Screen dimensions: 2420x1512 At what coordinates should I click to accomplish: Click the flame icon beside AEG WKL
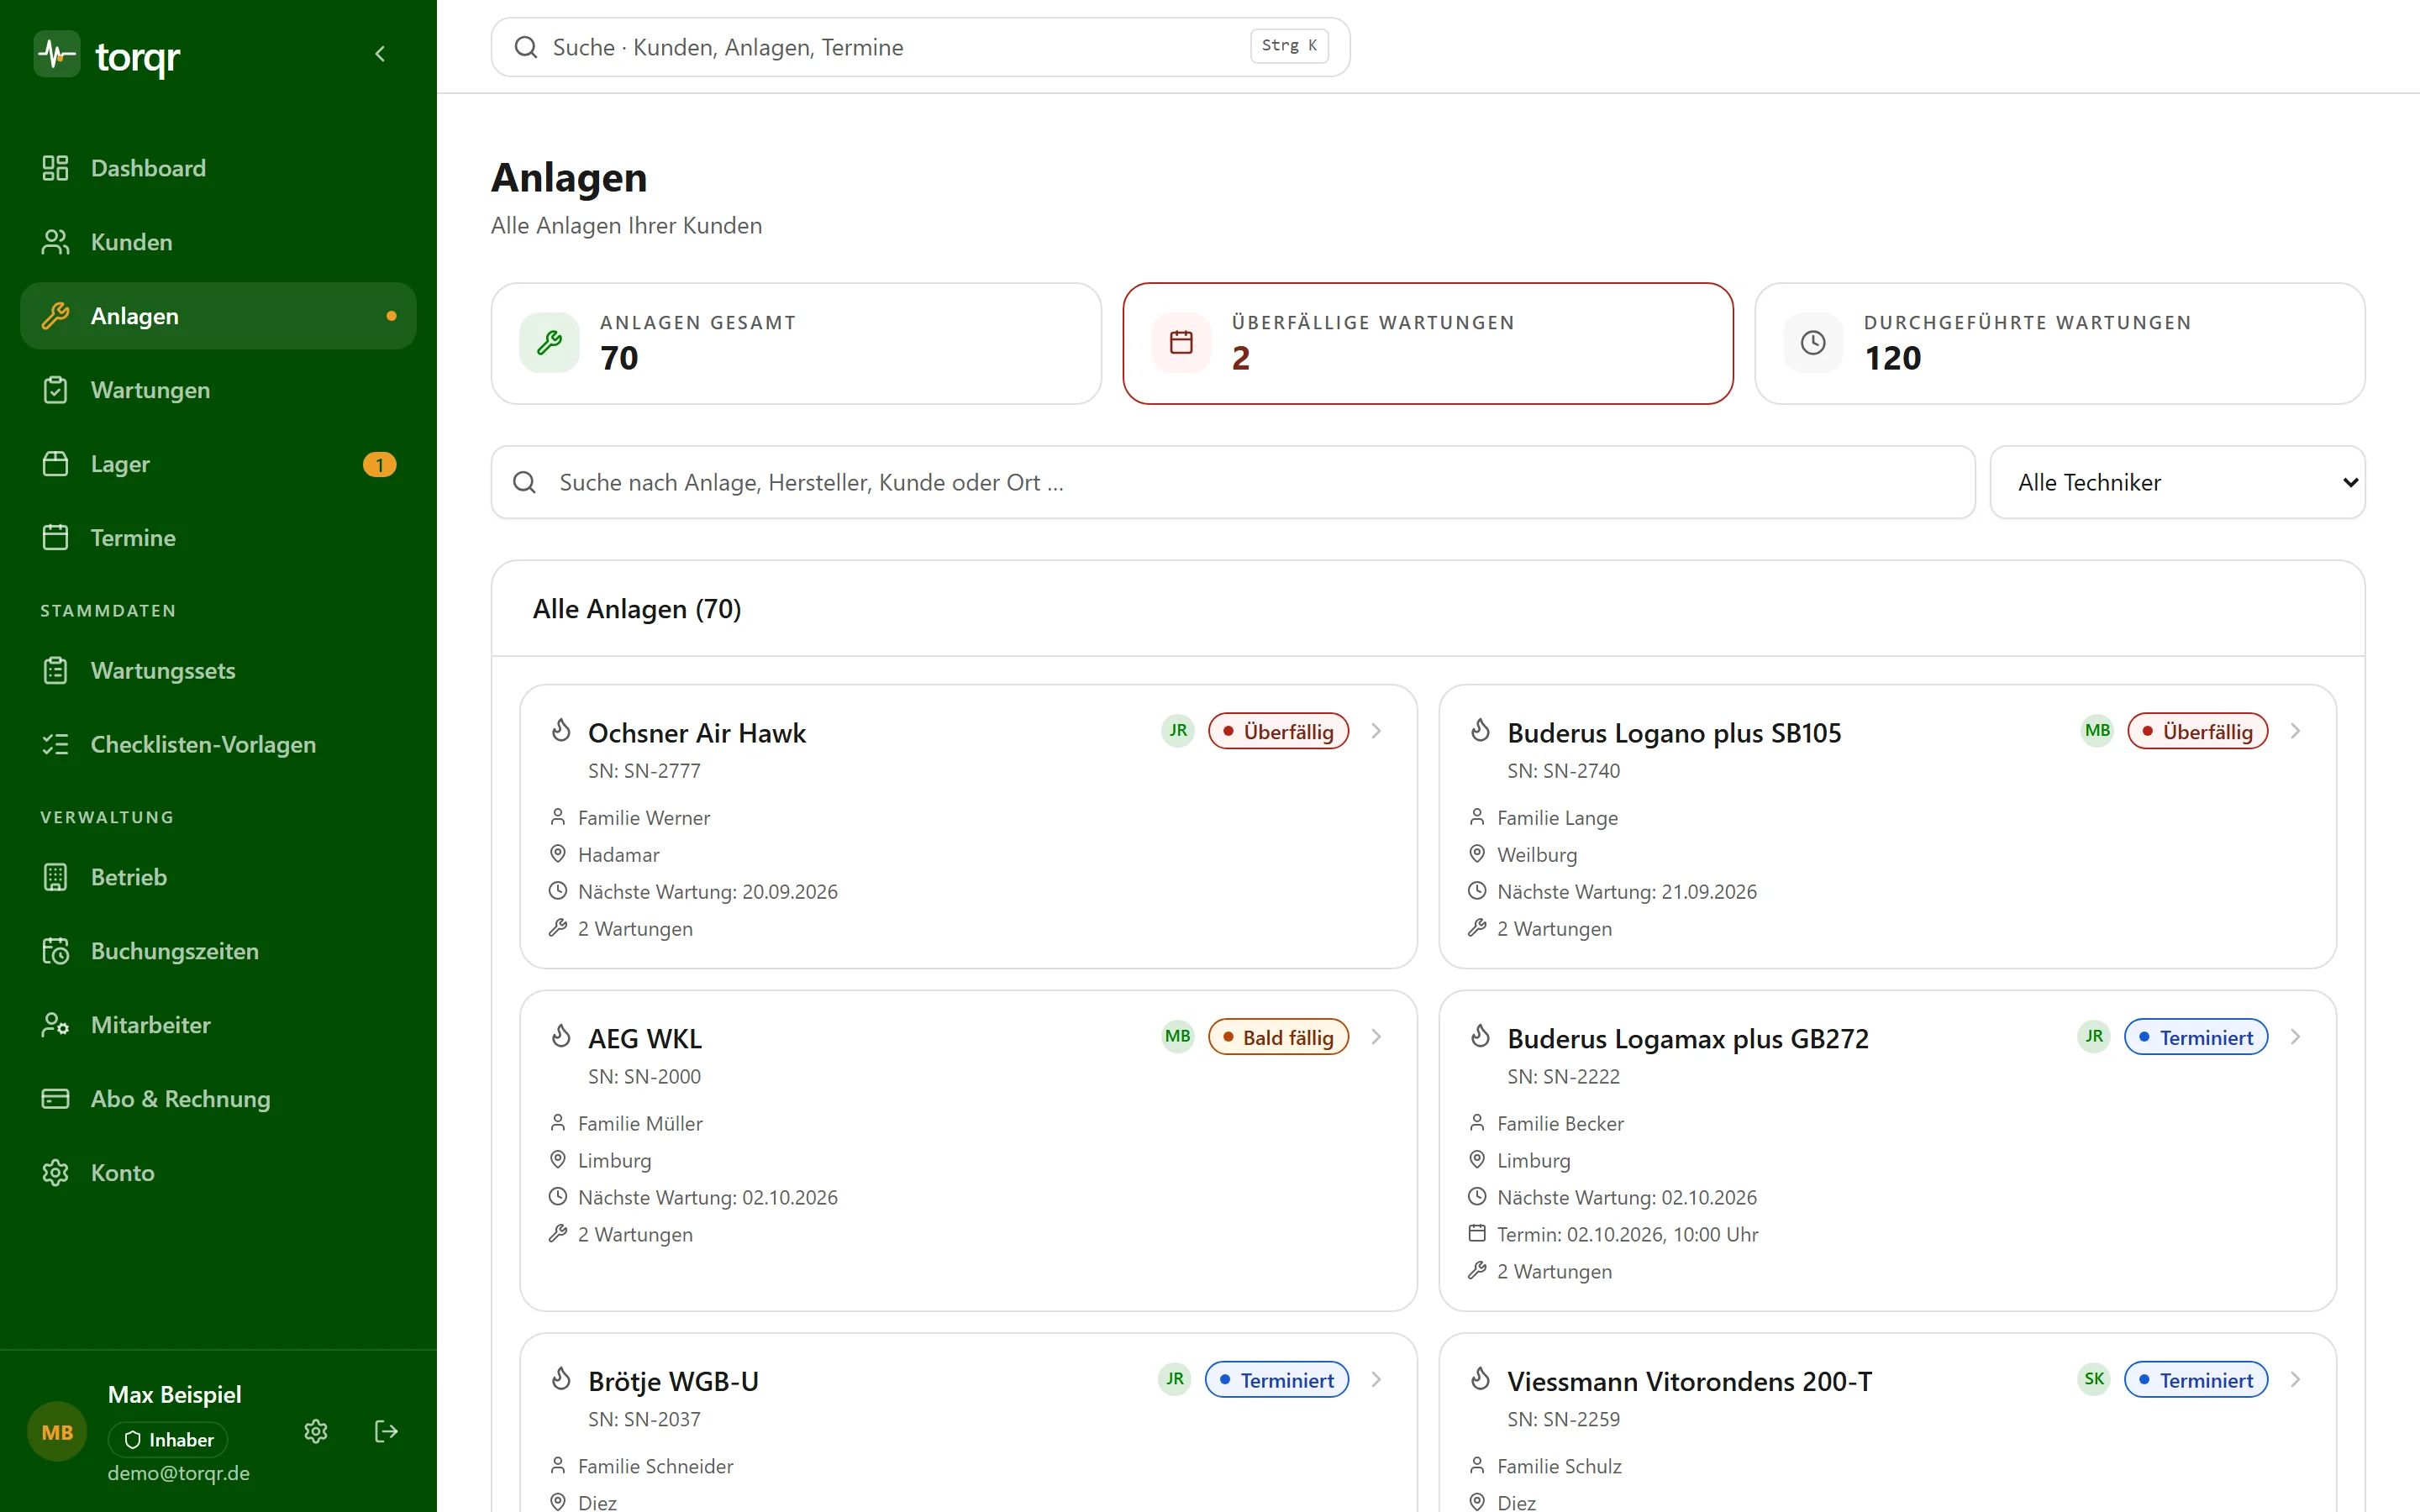click(561, 1036)
